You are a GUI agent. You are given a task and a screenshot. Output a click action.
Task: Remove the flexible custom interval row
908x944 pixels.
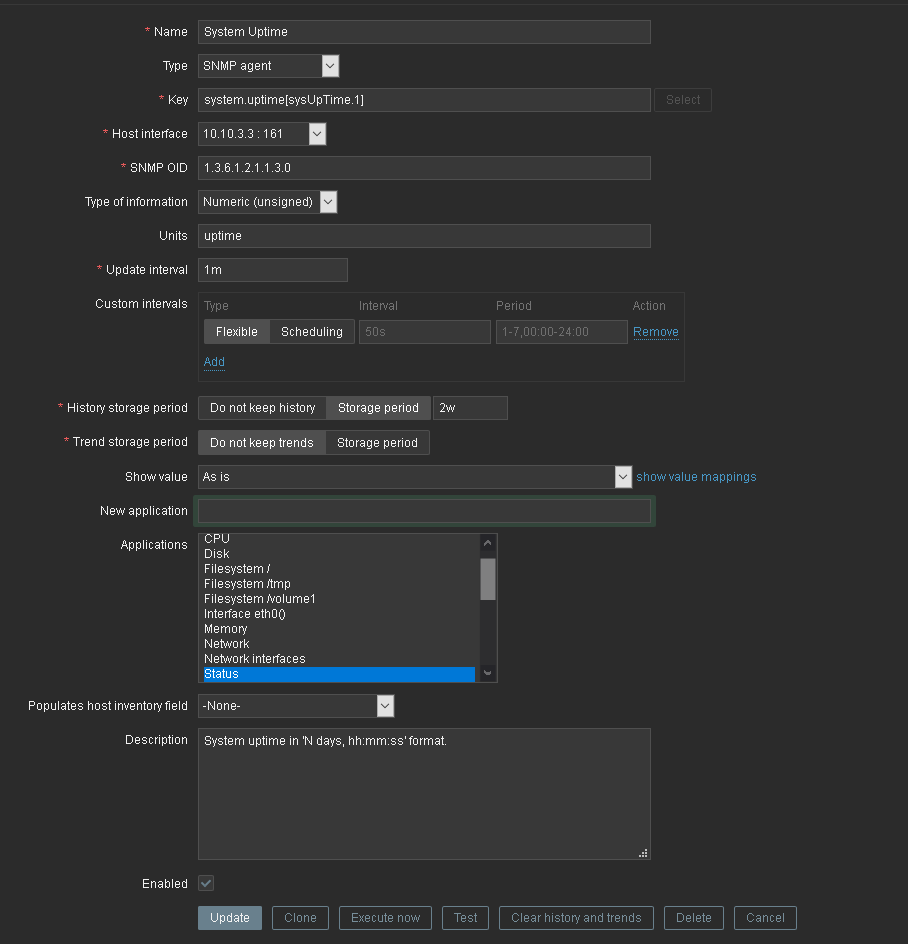click(656, 332)
